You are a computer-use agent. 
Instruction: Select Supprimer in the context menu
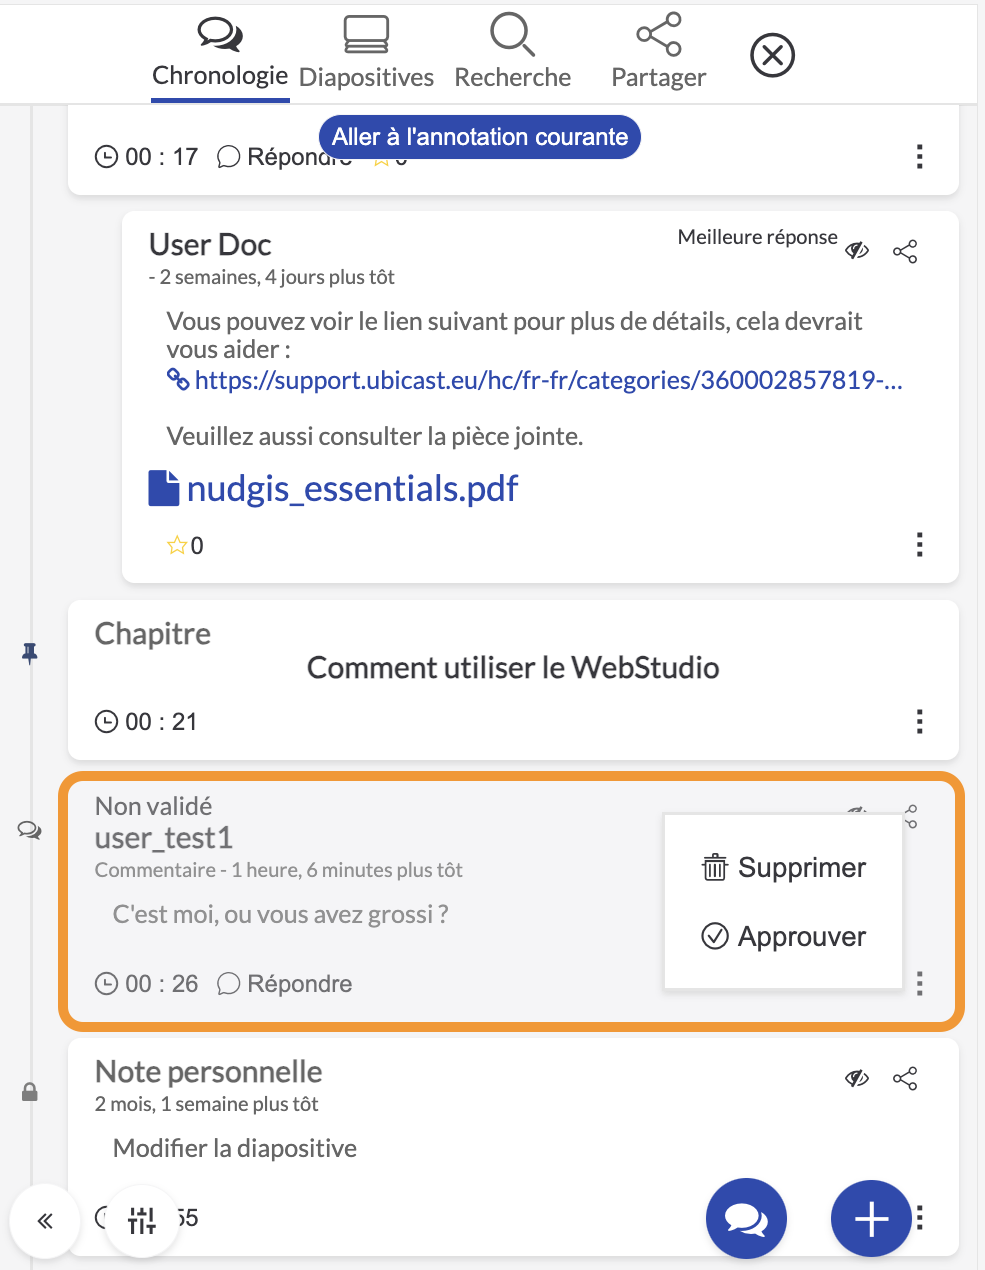pyautogui.click(x=784, y=867)
